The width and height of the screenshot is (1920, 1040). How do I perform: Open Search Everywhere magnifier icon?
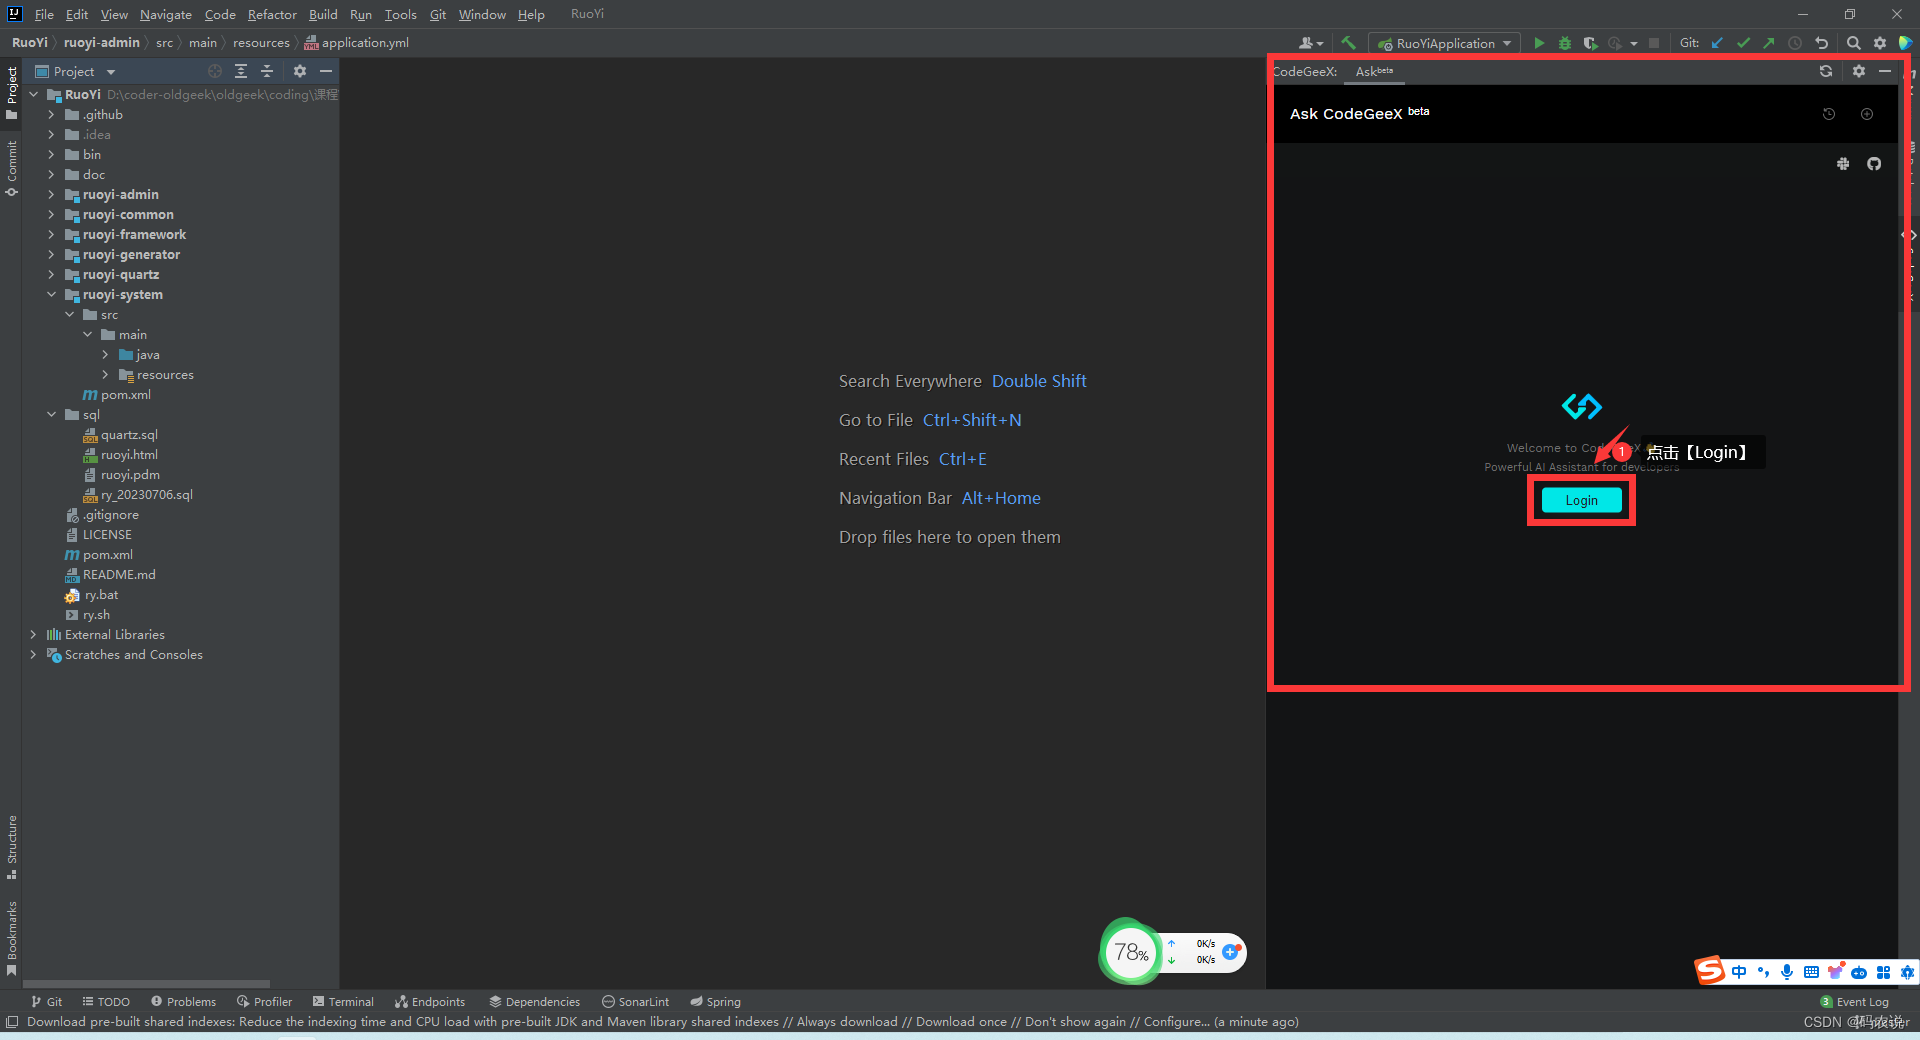coord(1854,43)
